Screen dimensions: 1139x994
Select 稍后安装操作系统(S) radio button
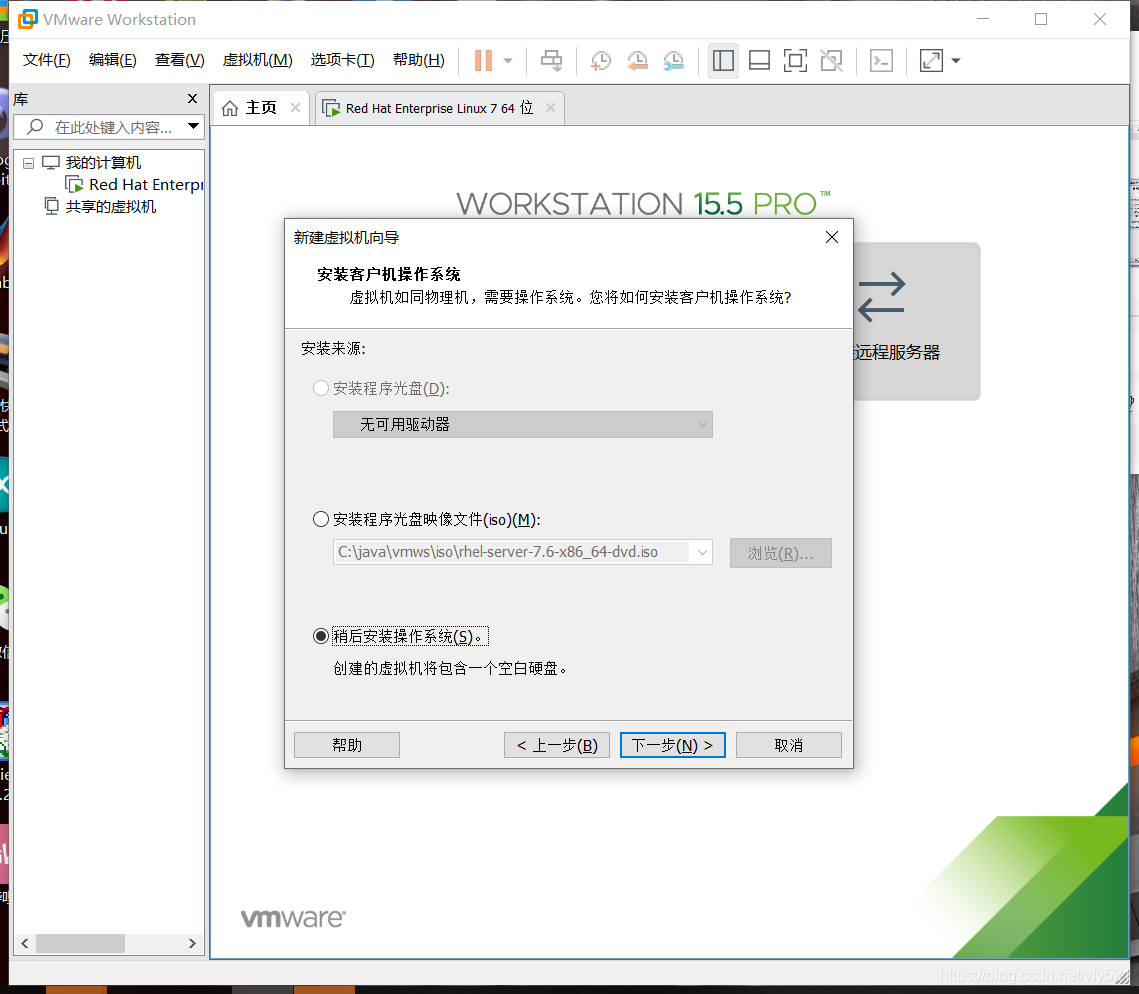click(x=320, y=636)
